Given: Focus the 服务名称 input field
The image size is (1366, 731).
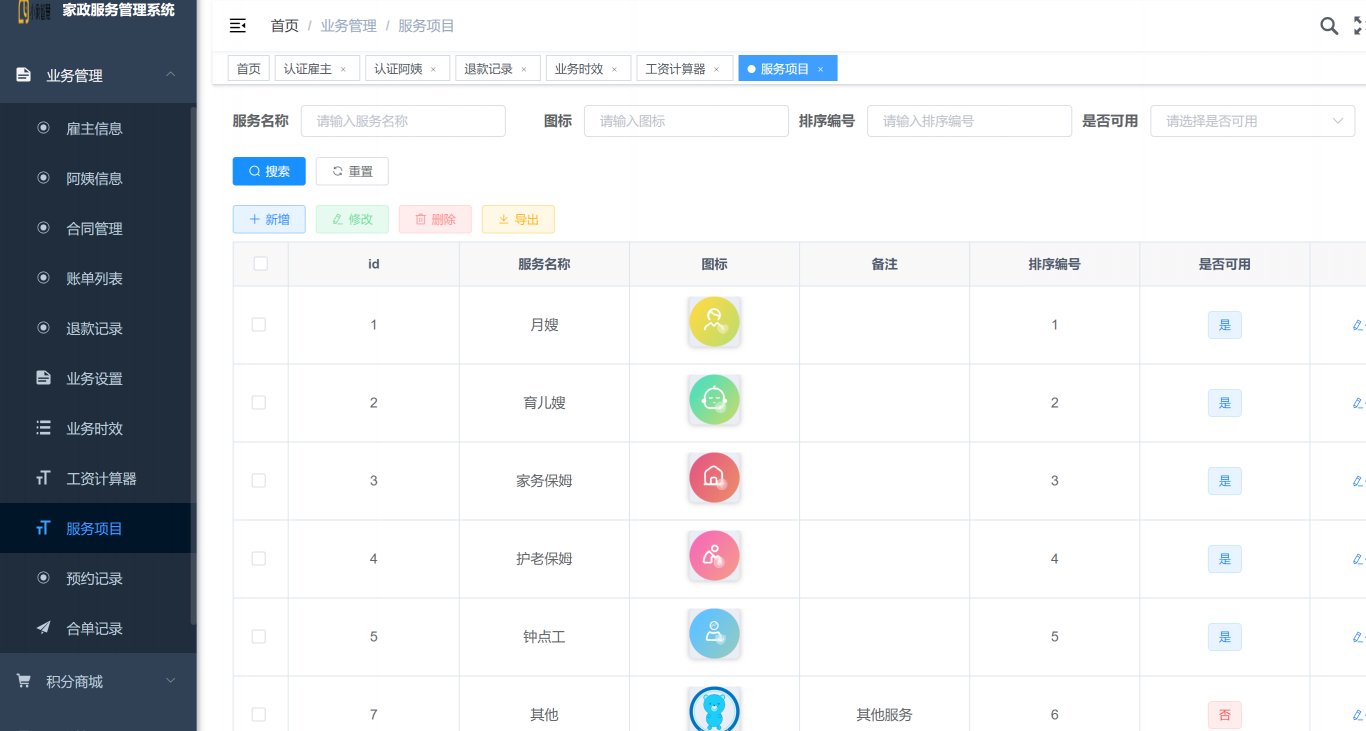Looking at the screenshot, I should point(403,121).
